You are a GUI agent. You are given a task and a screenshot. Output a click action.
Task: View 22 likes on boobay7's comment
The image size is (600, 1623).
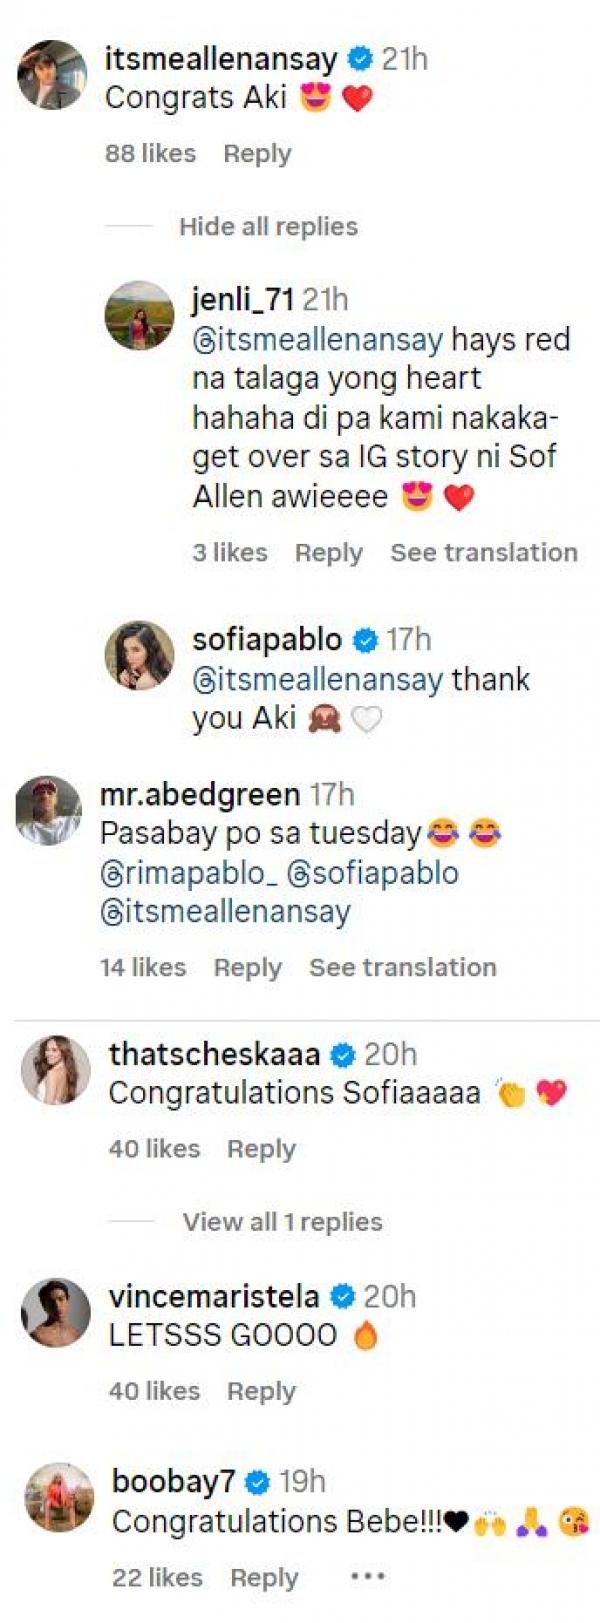pos(157,1578)
